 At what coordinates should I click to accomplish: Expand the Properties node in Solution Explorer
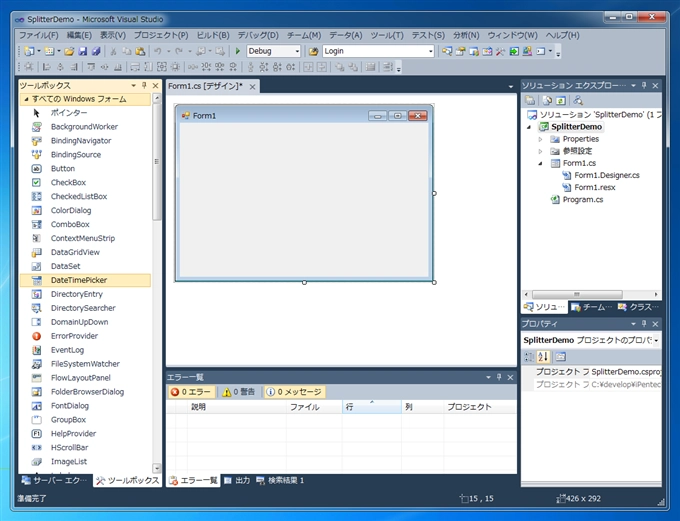click(541, 139)
